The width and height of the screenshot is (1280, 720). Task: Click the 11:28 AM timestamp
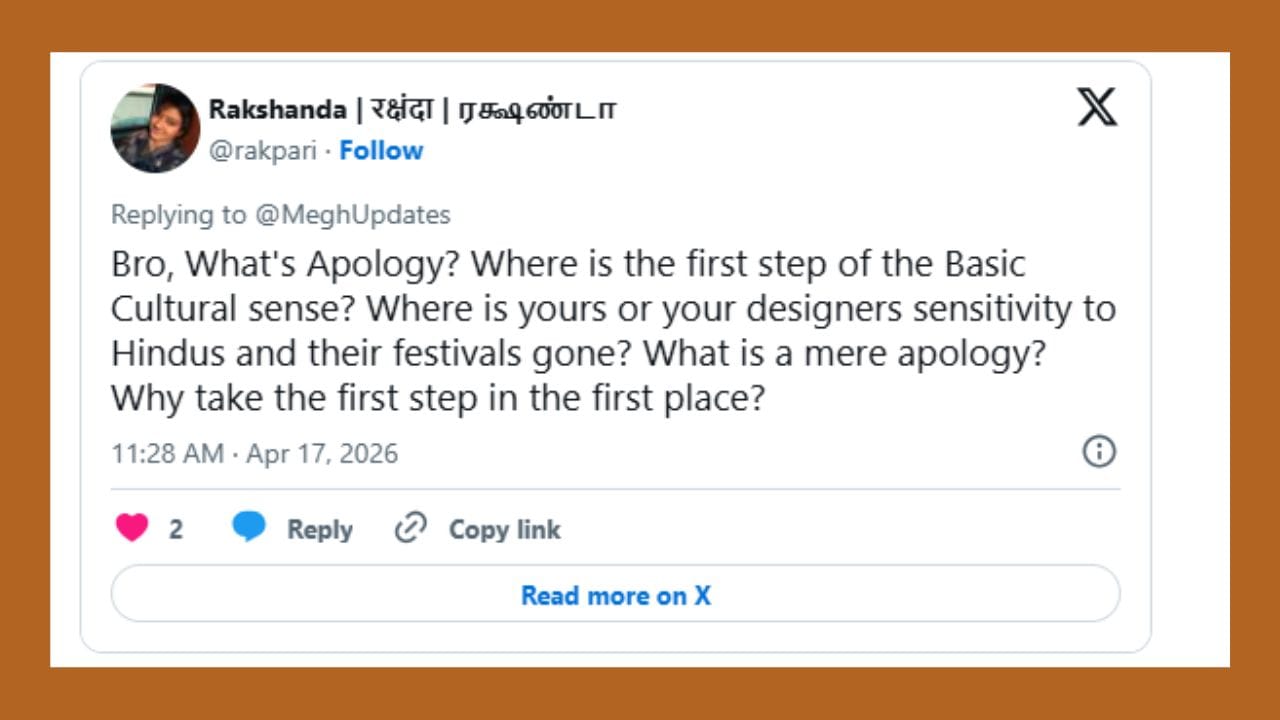click(x=167, y=454)
